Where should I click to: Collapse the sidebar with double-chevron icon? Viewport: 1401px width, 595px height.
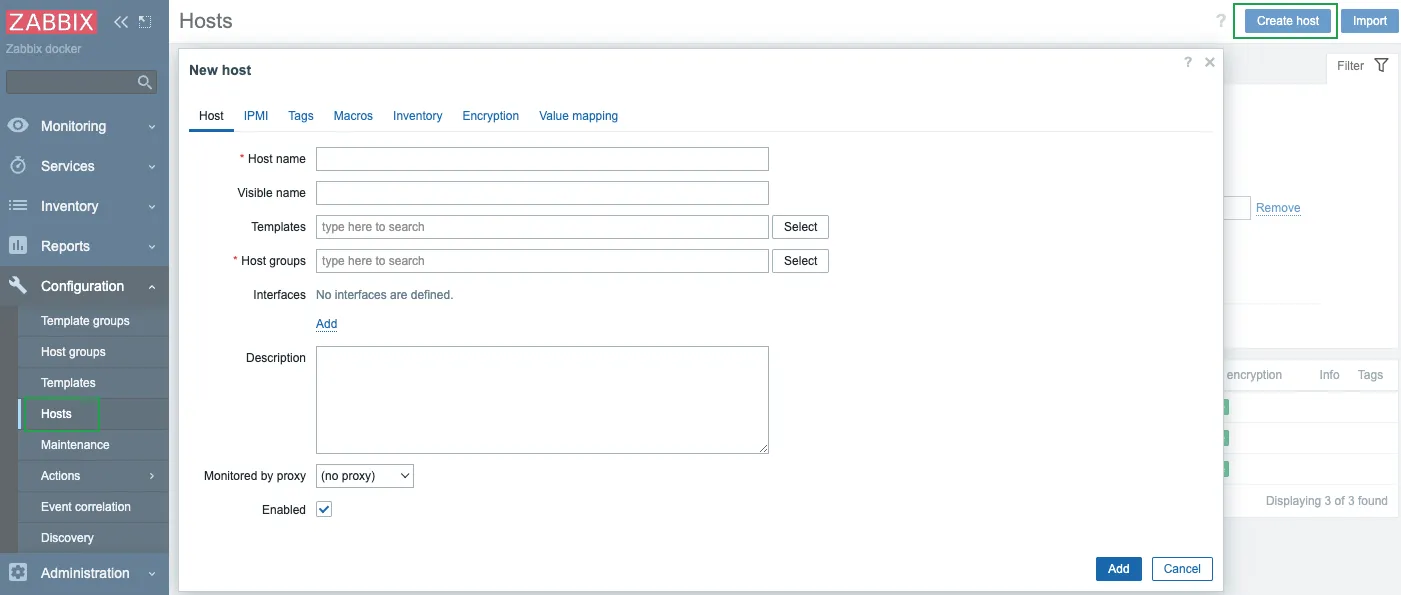pyautogui.click(x=119, y=20)
